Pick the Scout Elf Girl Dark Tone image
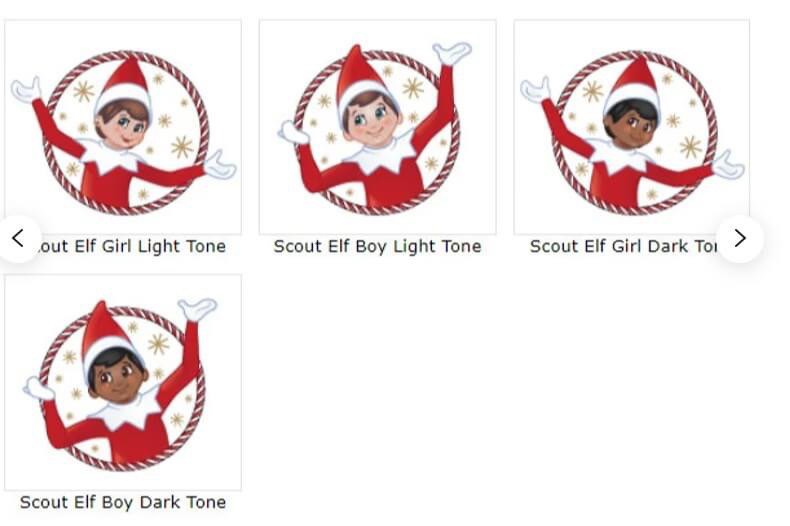Viewport: 790px width, 526px height. 632,127
